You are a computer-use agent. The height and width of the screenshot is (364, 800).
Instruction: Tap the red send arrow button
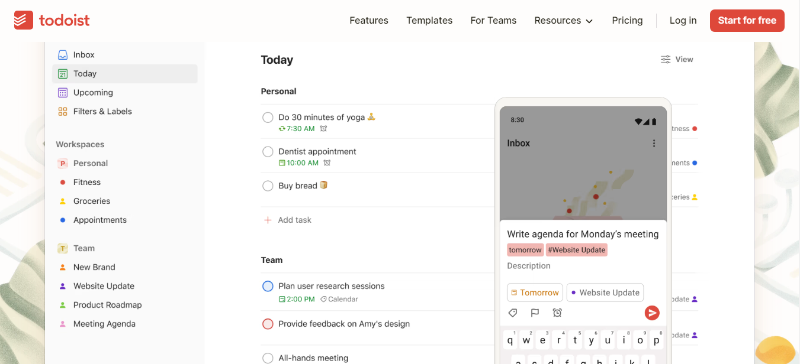(652, 312)
